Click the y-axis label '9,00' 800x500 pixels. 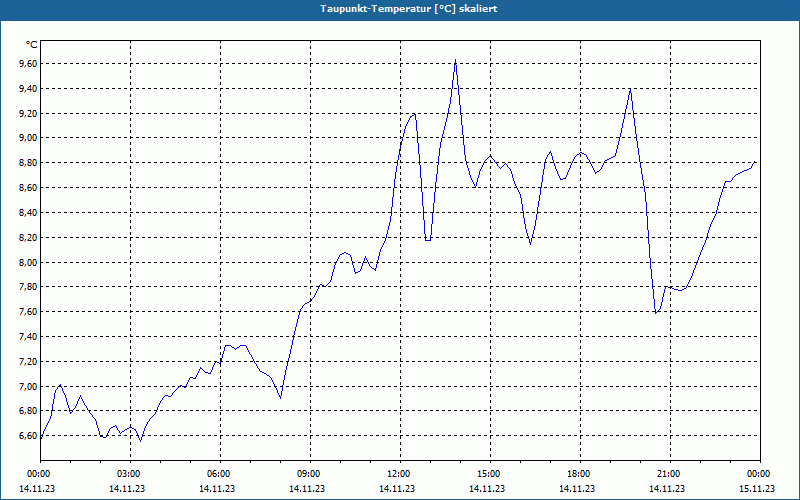coord(29,138)
